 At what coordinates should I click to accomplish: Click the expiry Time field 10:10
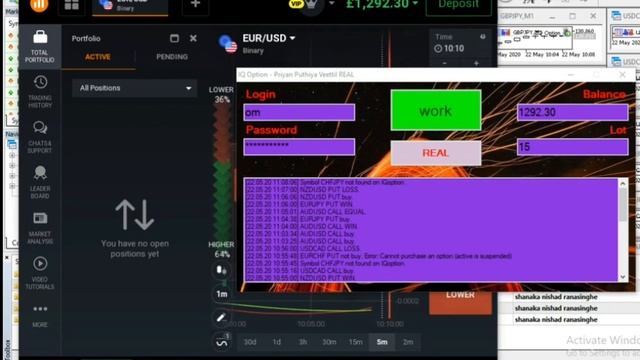pos(449,49)
